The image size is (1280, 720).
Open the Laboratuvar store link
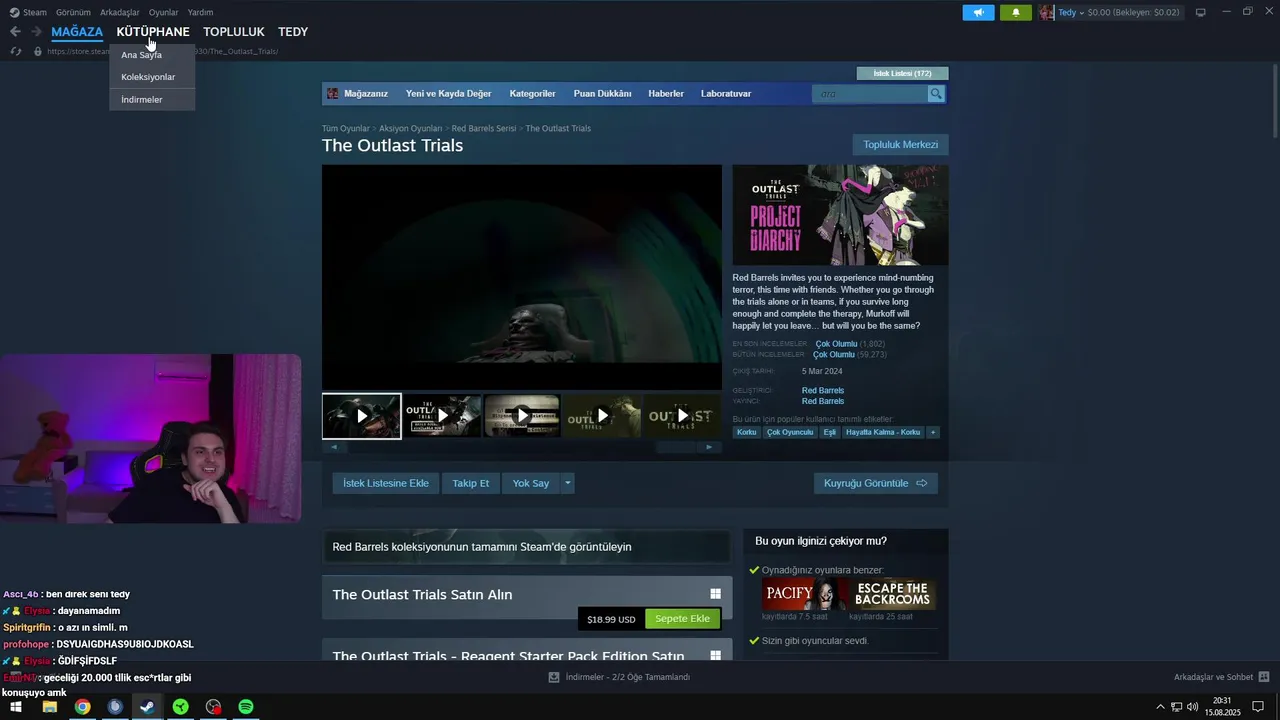[x=726, y=94]
